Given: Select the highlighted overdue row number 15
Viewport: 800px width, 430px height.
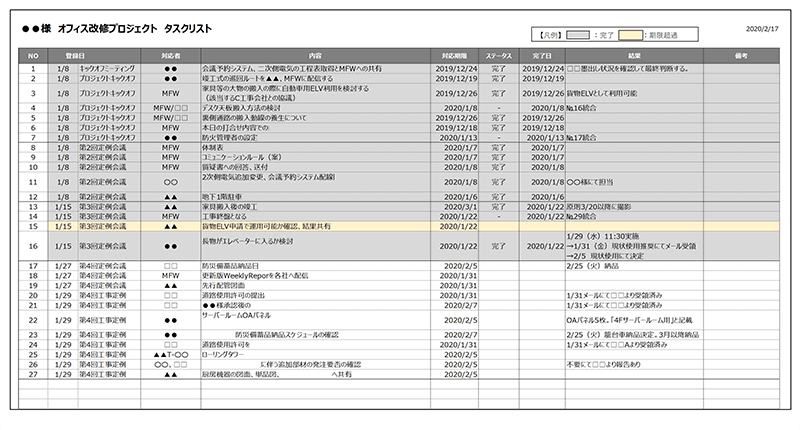Looking at the screenshot, I should (33, 227).
